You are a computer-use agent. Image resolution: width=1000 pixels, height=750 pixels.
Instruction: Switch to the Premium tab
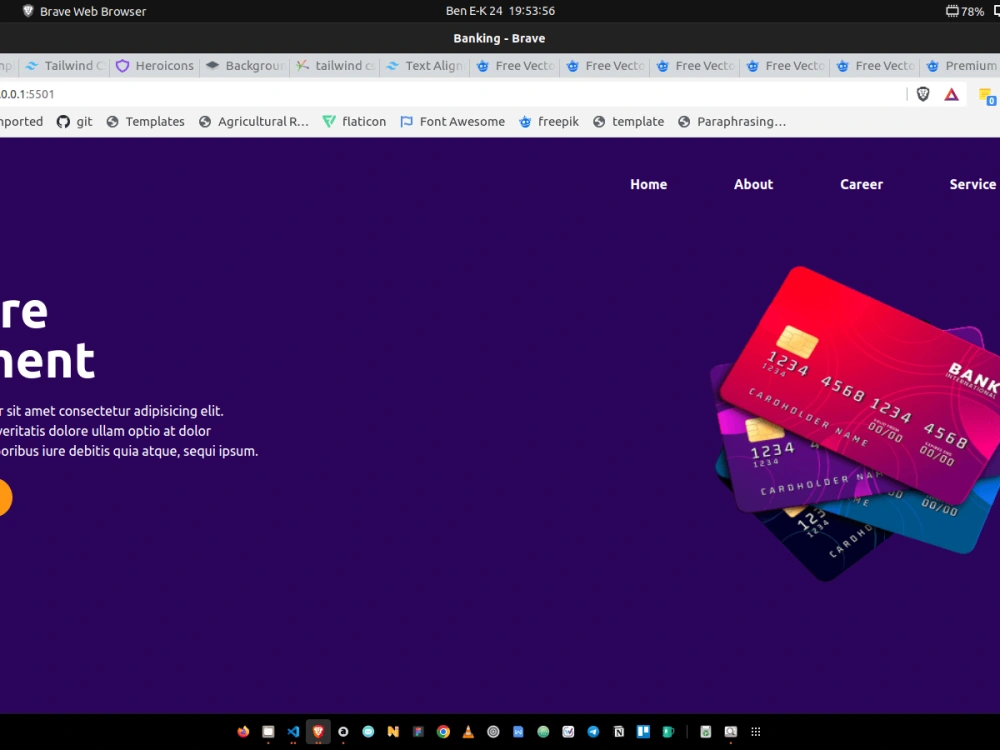(962, 66)
